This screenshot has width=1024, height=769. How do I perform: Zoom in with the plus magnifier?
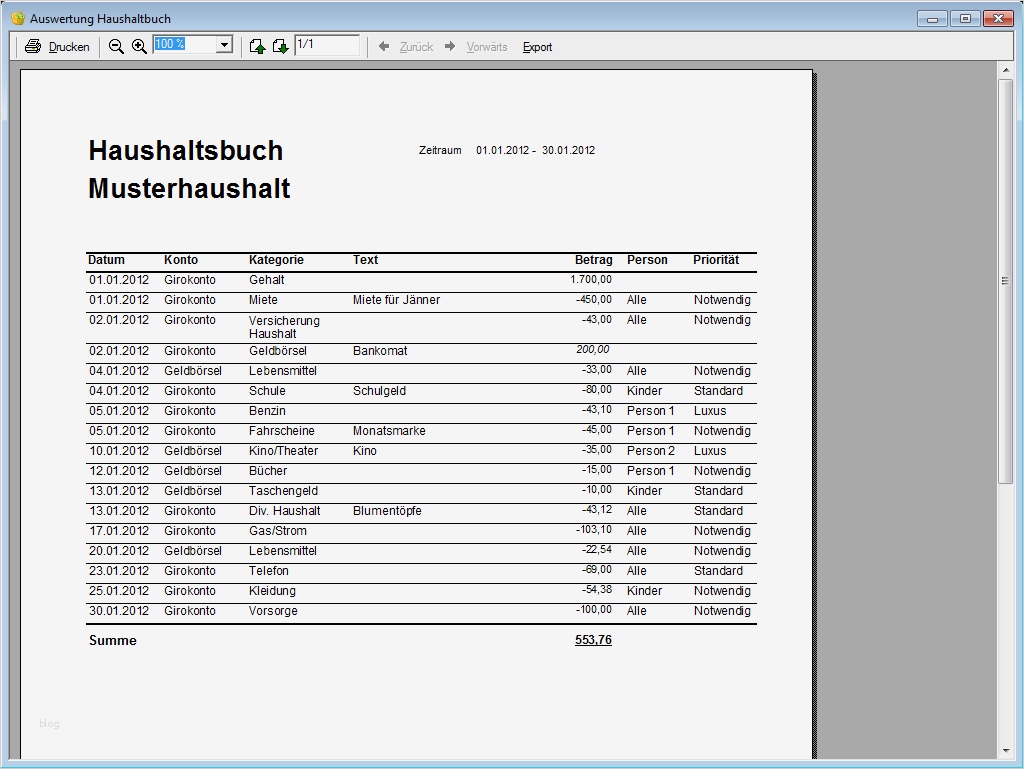139,46
